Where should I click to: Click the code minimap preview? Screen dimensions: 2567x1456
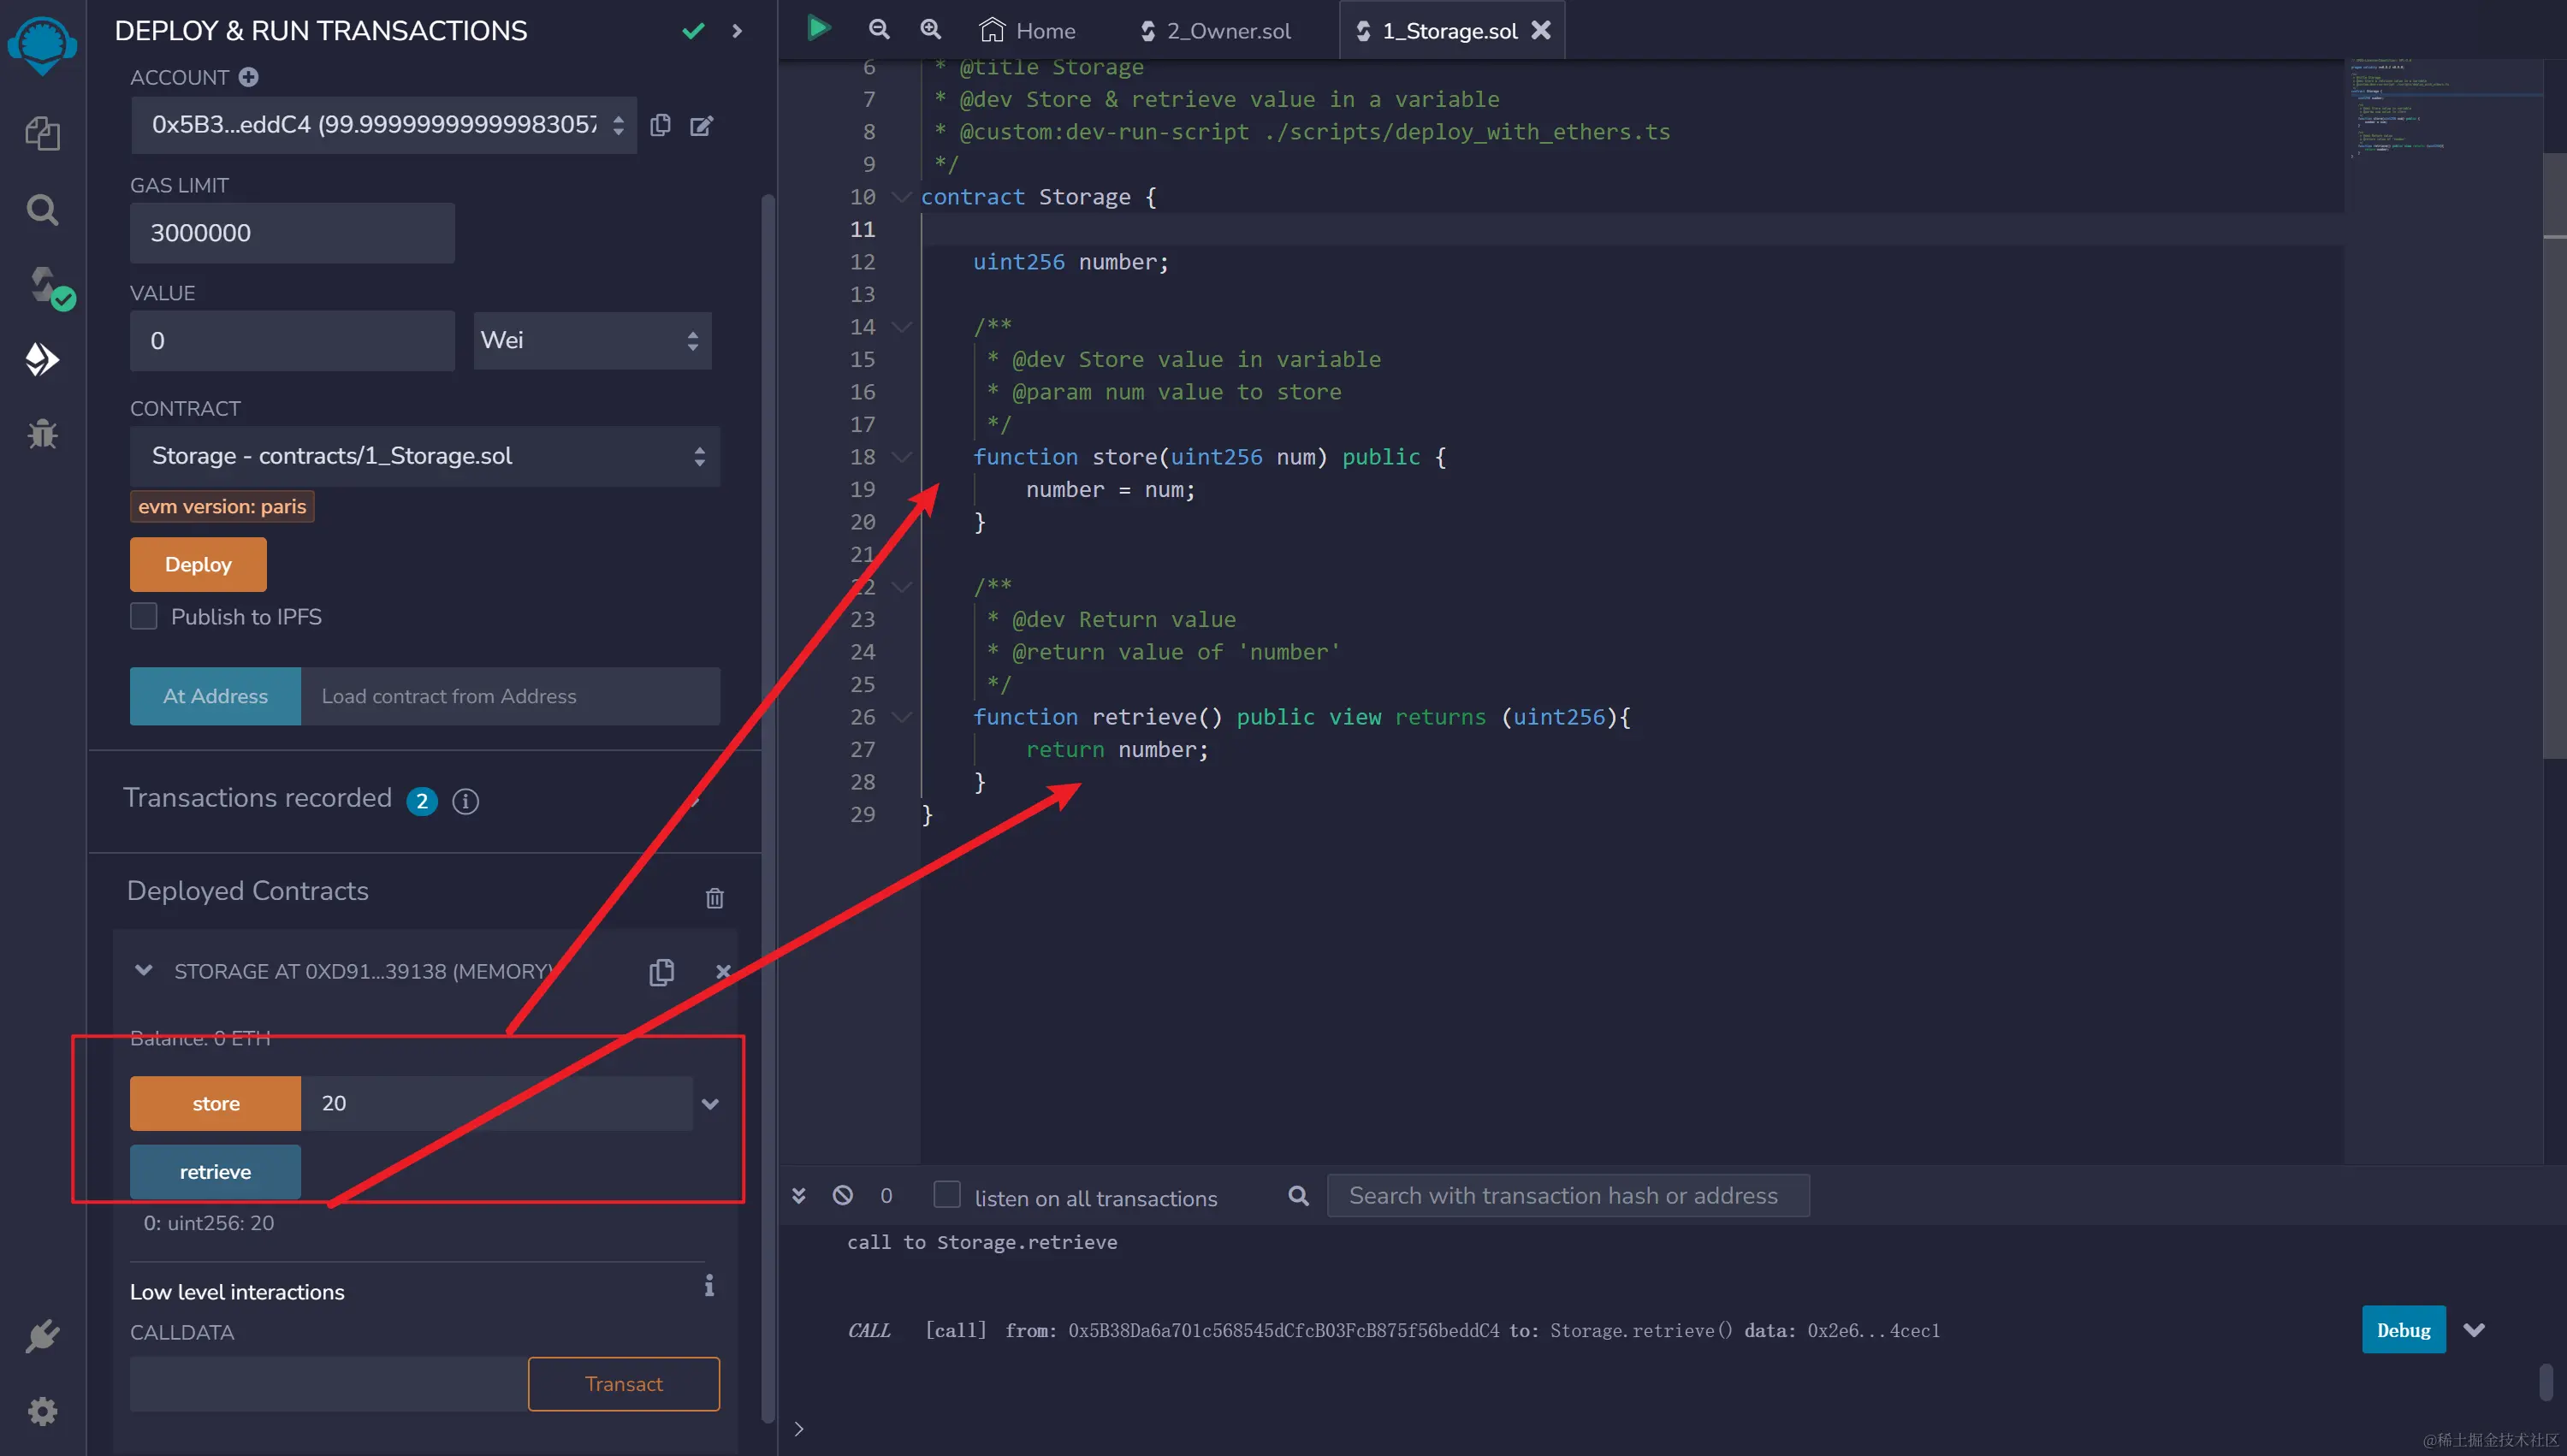pos(2445,108)
